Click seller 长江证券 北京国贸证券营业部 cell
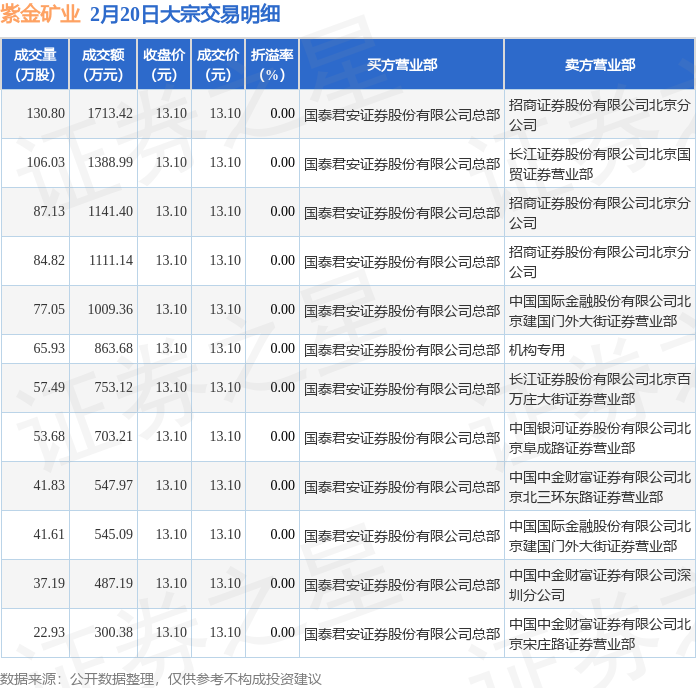 (x=600, y=164)
